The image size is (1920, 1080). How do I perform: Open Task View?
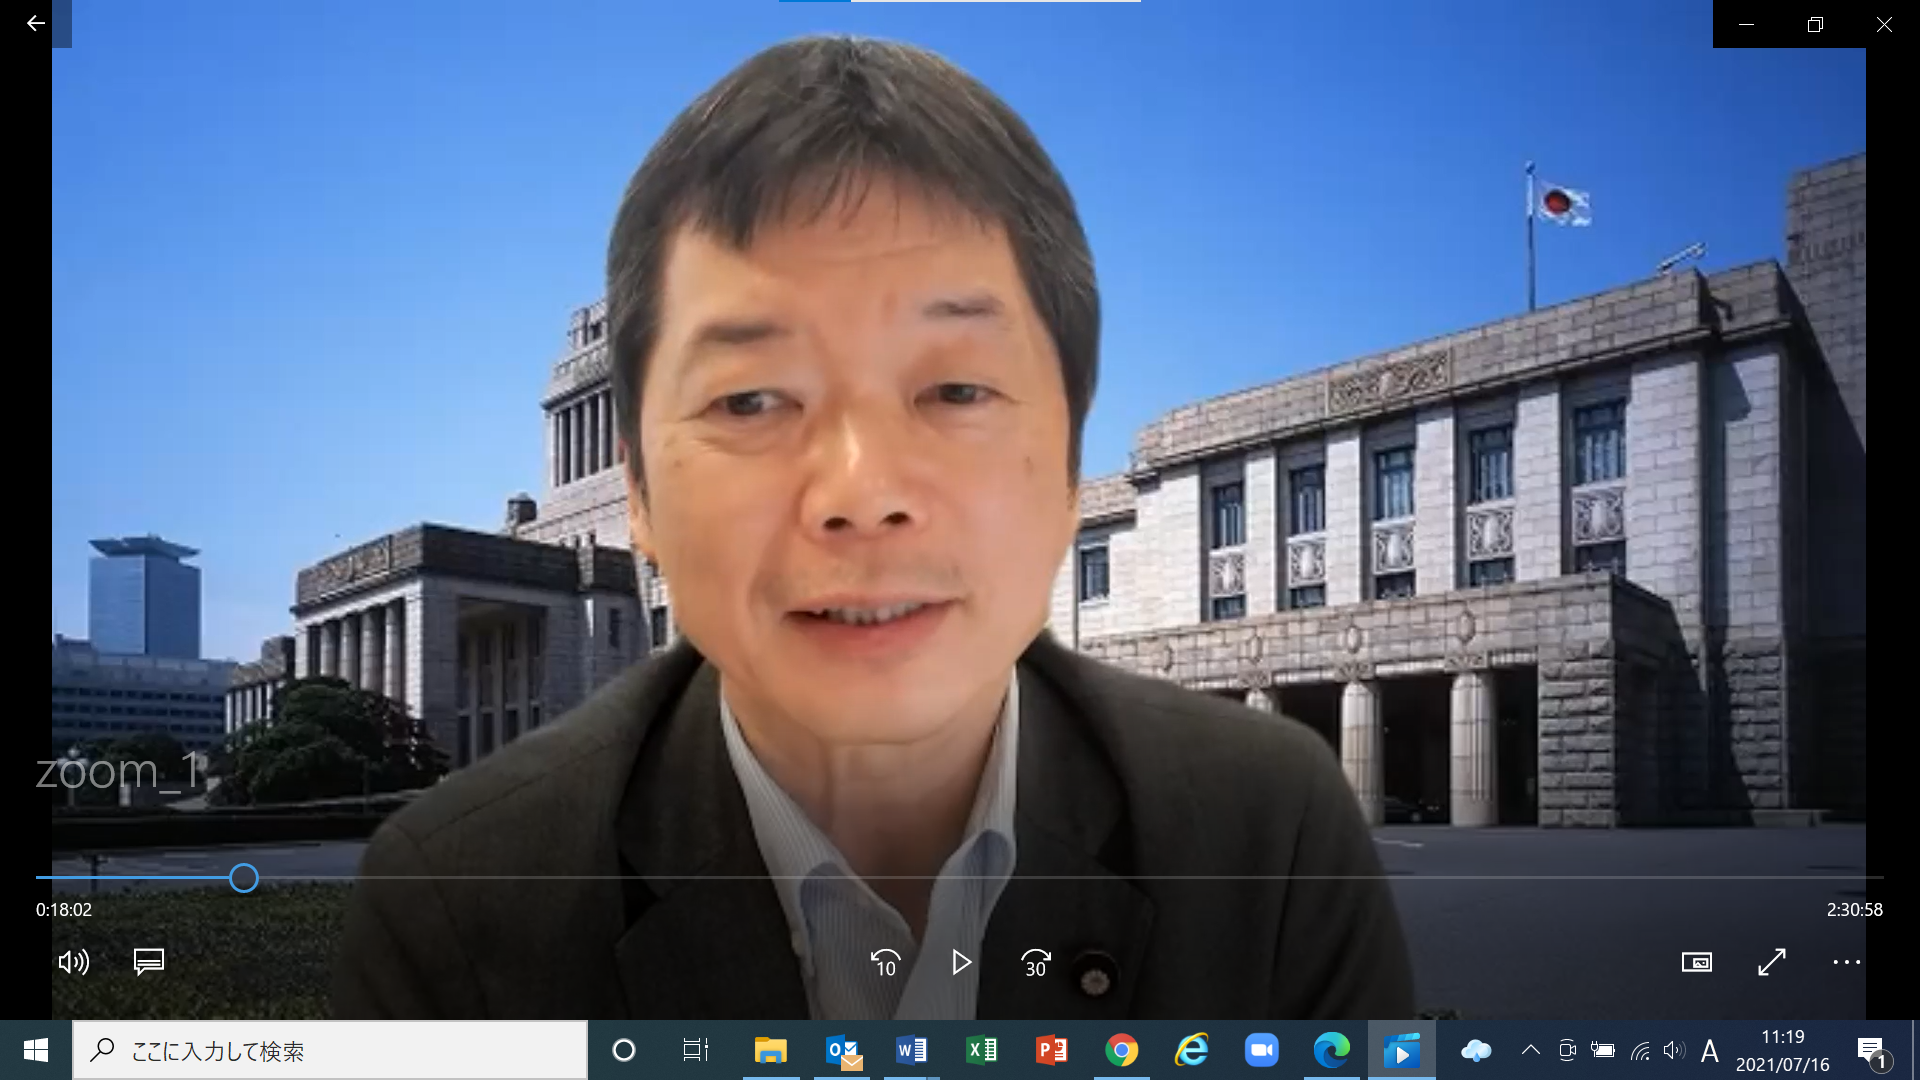[x=695, y=1050]
